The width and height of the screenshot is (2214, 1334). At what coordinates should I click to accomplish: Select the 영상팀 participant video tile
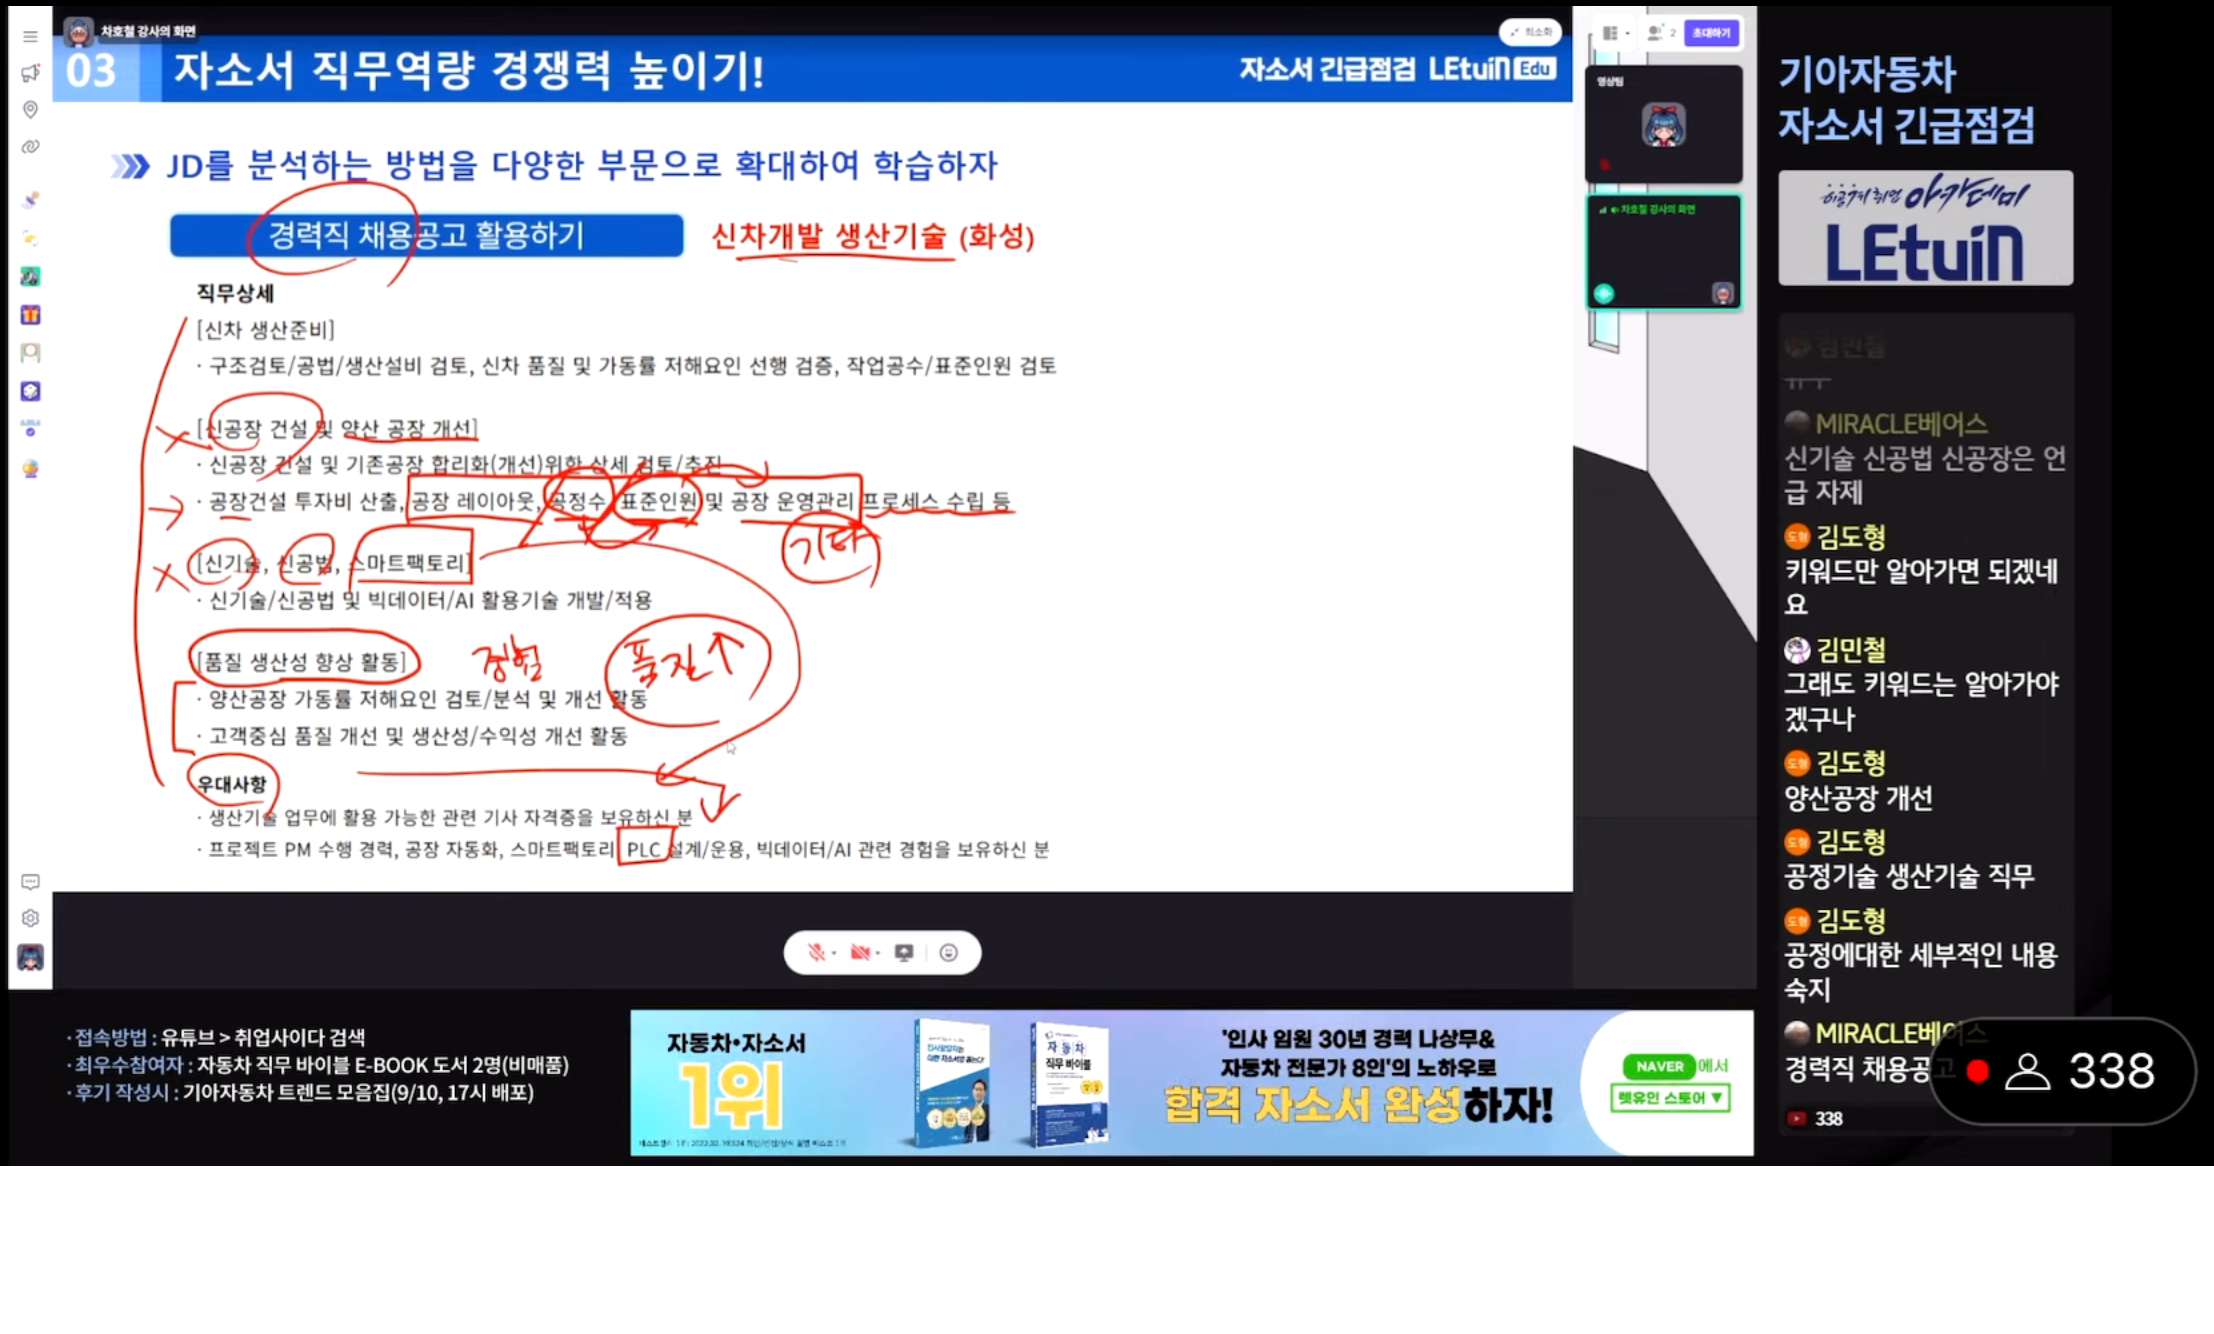coord(1664,125)
